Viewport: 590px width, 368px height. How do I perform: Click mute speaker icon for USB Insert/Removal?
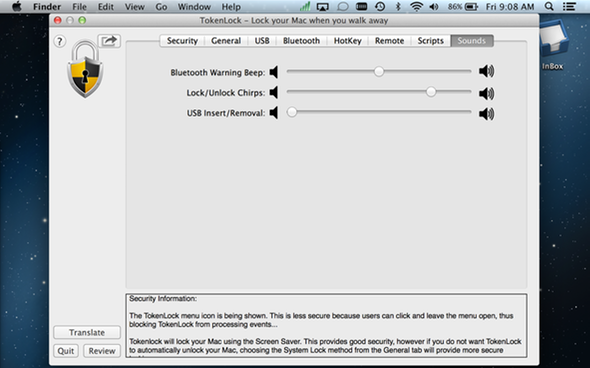coord(274,113)
